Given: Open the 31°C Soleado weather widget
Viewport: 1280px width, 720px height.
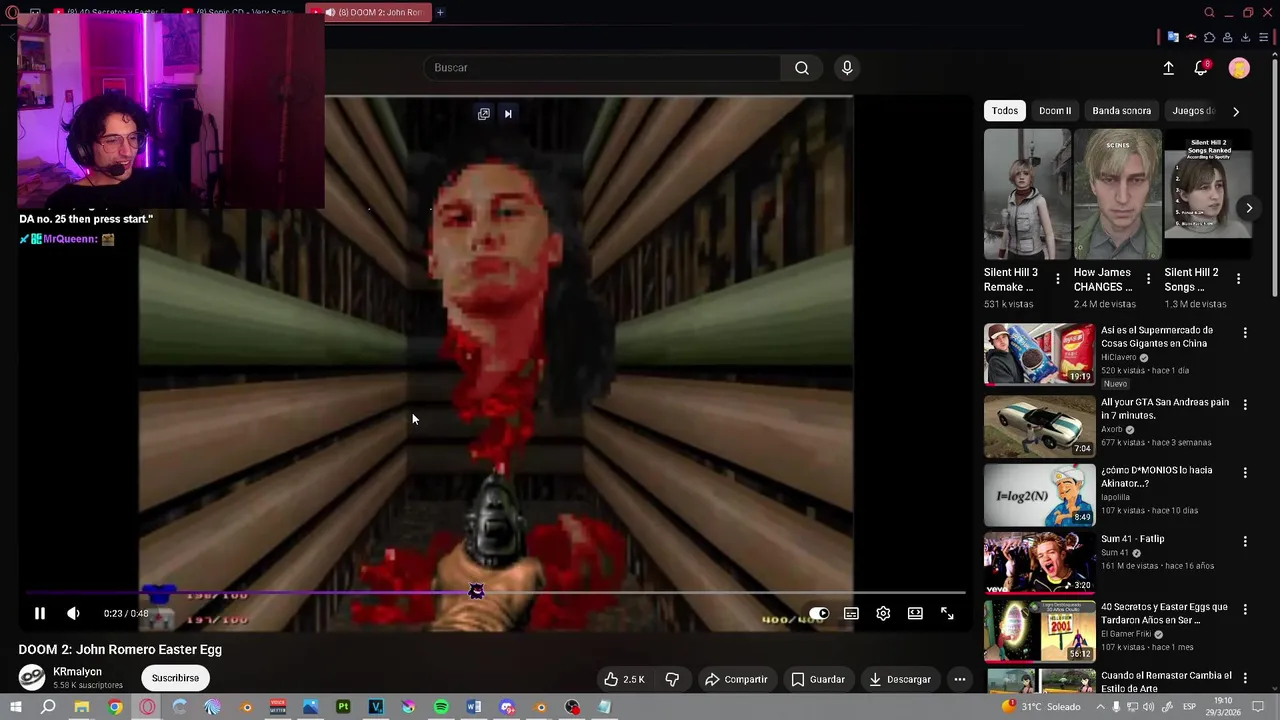Looking at the screenshot, I should [x=1041, y=707].
